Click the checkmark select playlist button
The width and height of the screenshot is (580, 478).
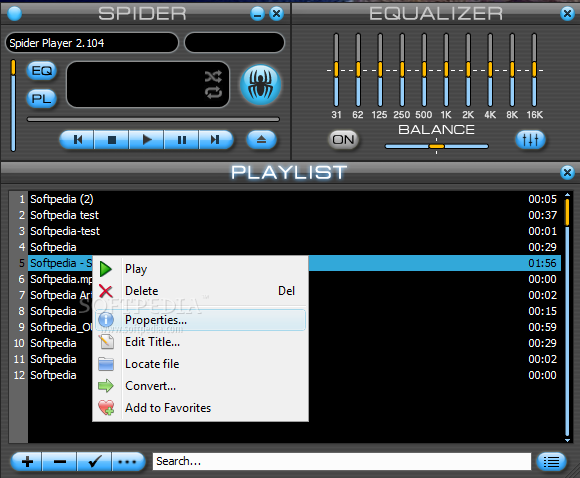point(94,461)
